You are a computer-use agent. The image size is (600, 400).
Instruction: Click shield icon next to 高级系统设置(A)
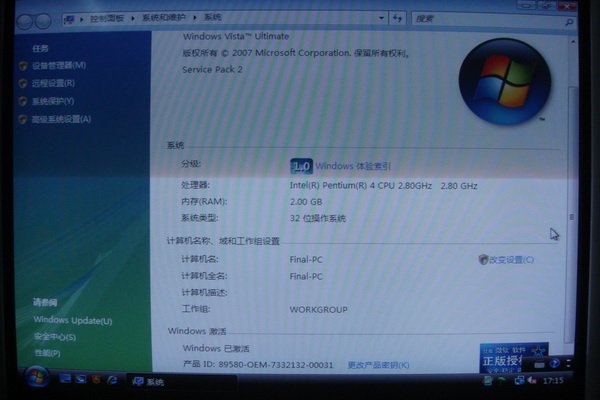coord(23,119)
